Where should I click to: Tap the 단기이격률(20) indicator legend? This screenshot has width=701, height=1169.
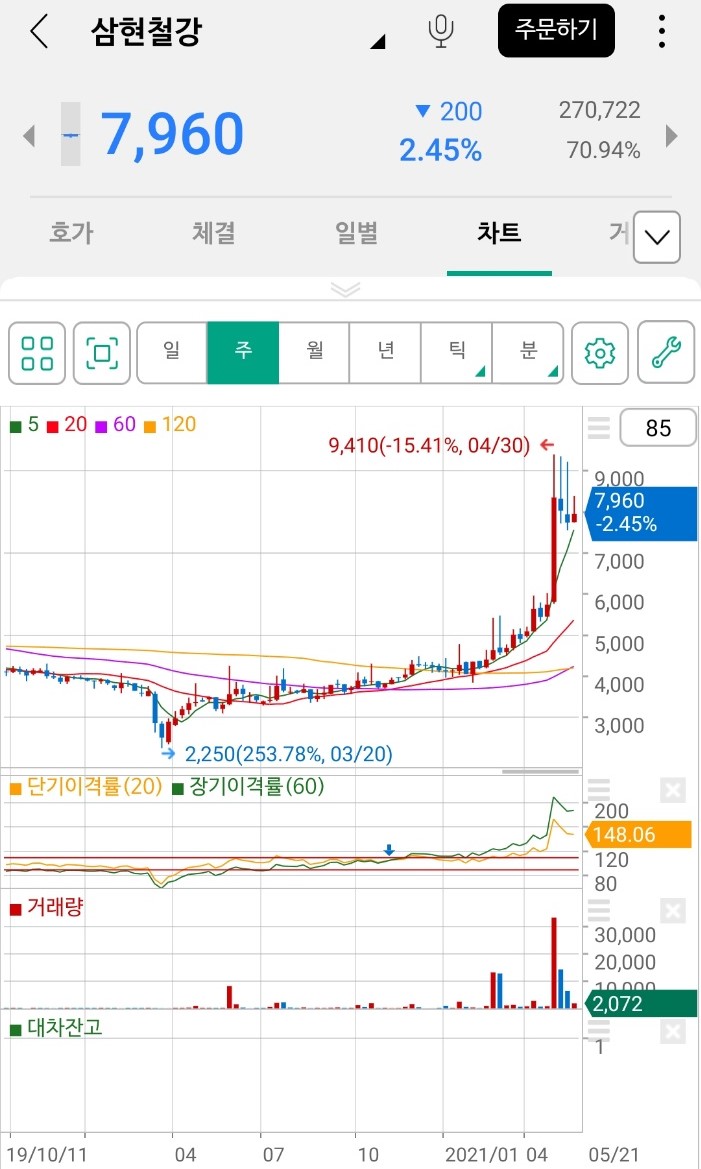tap(86, 787)
